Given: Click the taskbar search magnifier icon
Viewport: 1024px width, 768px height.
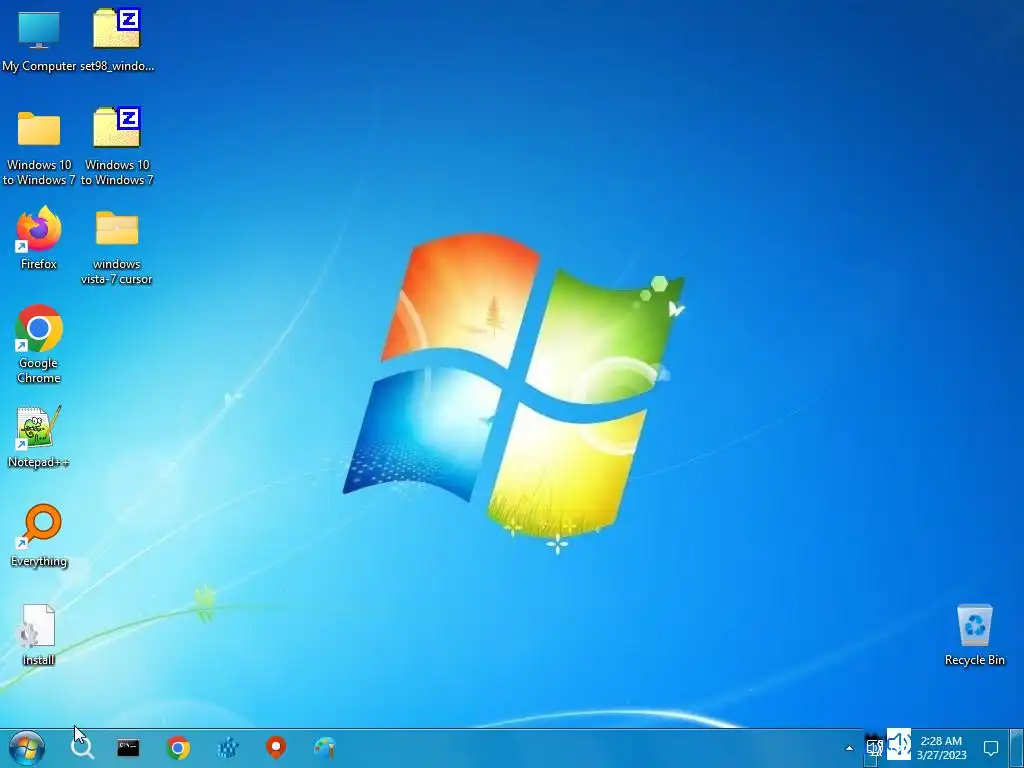Looking at the screenshot, I should [82, 748].
